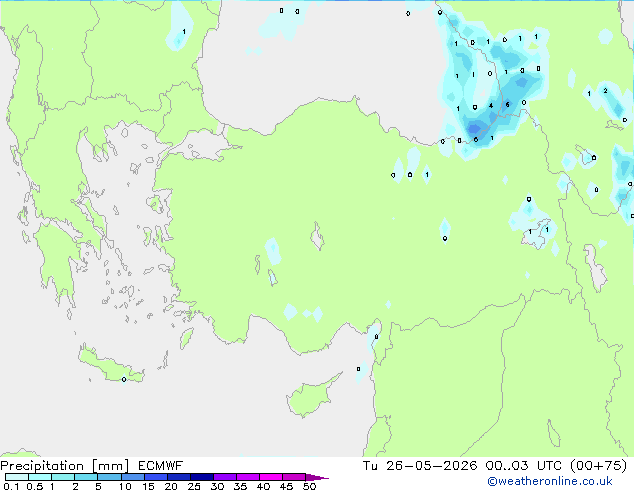
Task: Select the 30–35 mm violet legend swatch
Action: 225,477
